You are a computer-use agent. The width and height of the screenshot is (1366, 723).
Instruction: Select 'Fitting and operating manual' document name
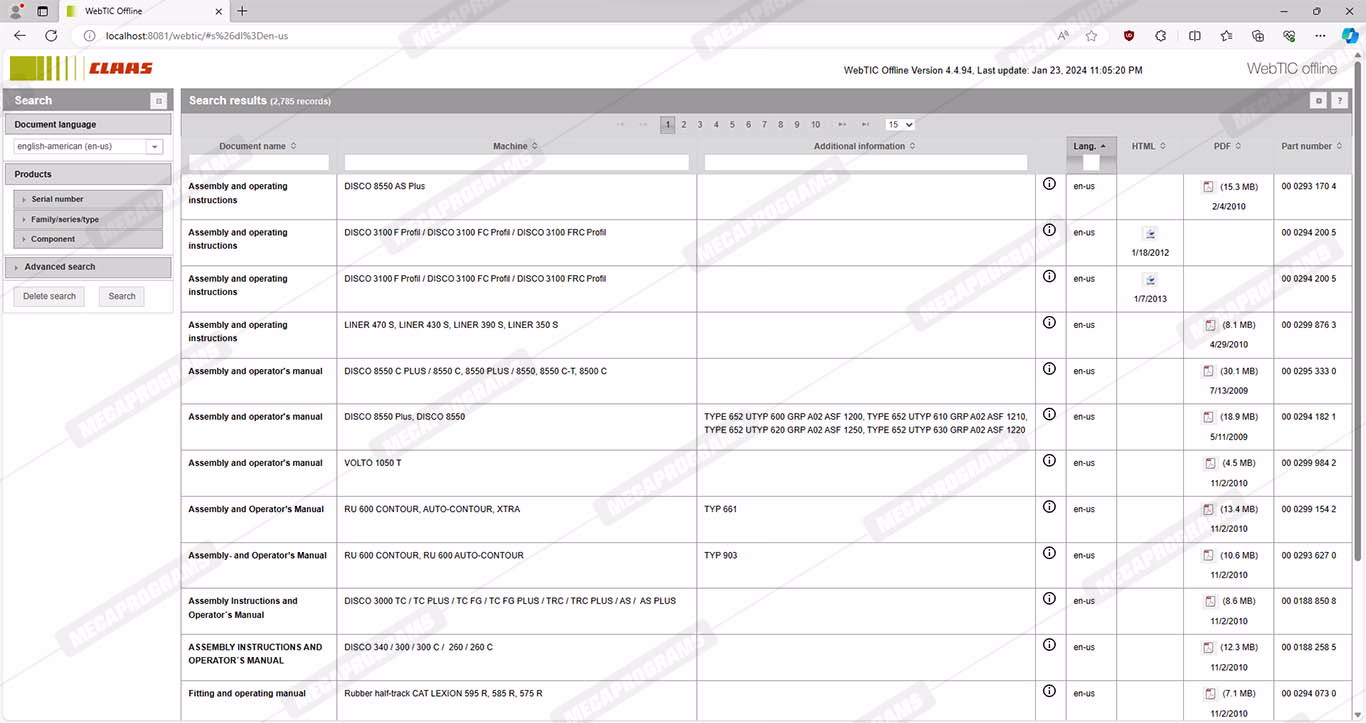(247, 693)
